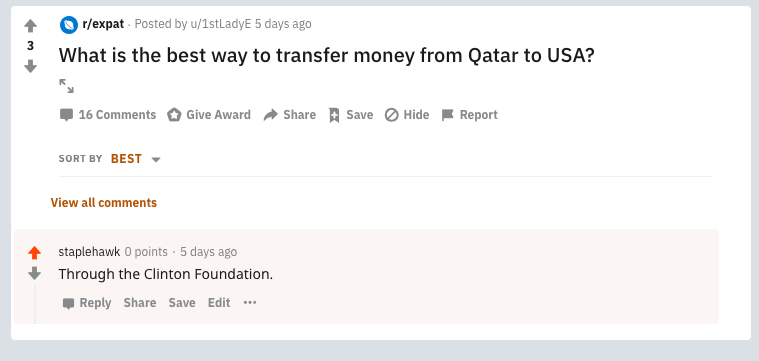Edit the Clinton Foundation comment

tap(219, 303)
